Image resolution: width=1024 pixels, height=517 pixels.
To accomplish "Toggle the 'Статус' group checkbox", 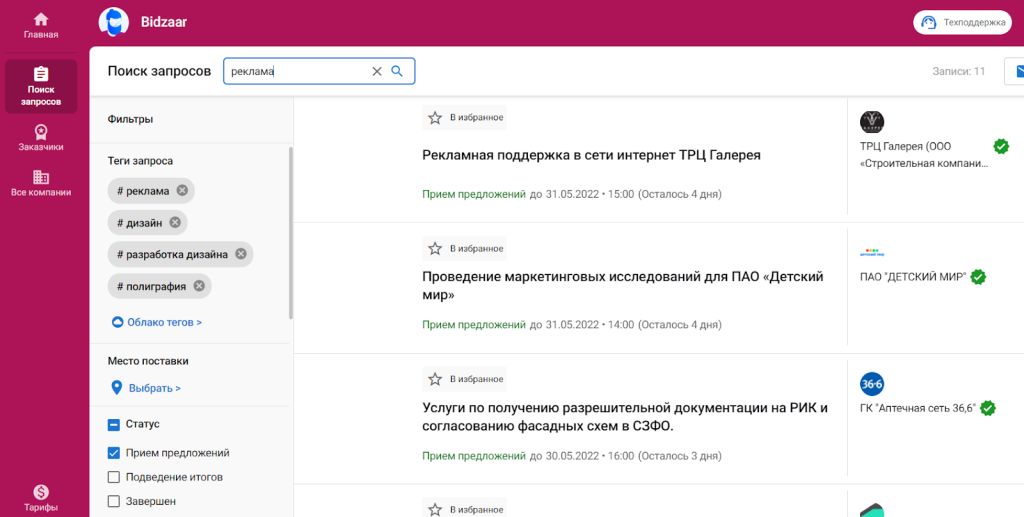I will (114, 425).
